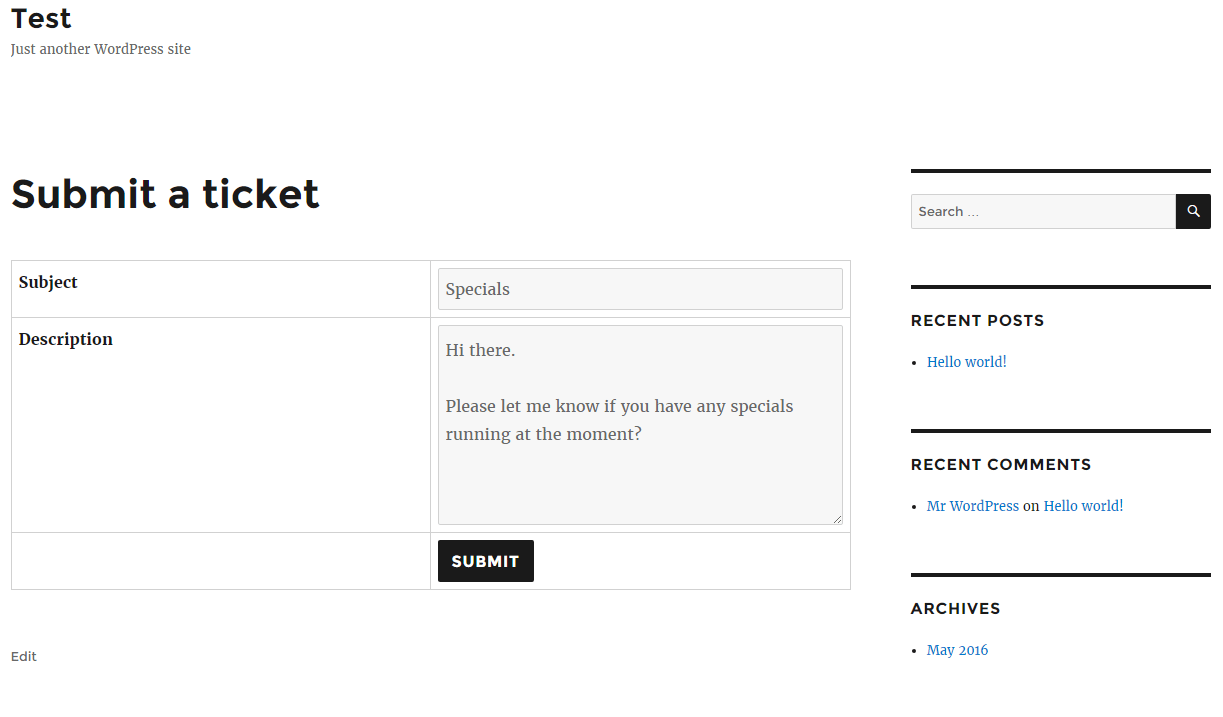Click the Subject field containing Specials
The image size is (1223, 717).
pyautogui.click(x=640, y=289)
